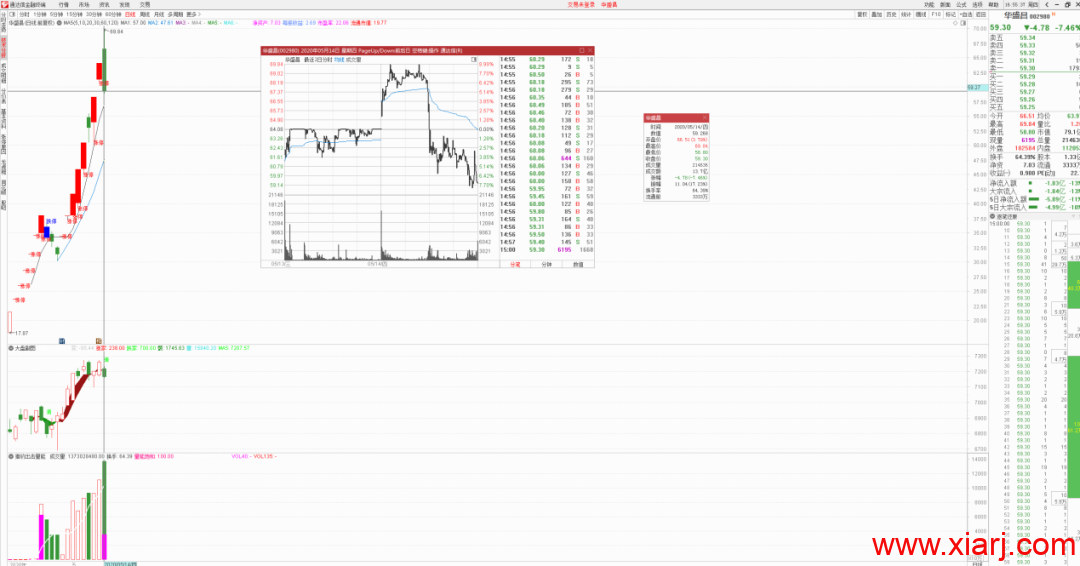Select the 月线 period tab

[159, 14]
